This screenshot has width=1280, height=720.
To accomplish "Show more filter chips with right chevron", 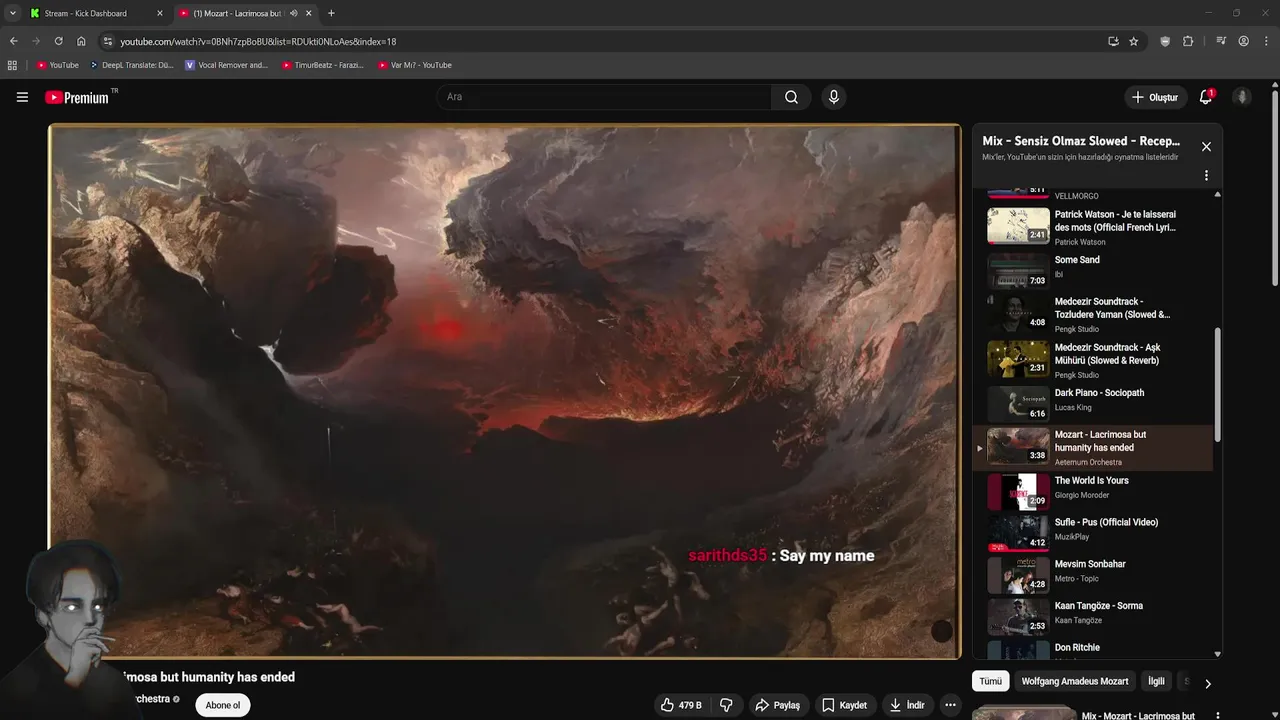I will coord(1207,684).
